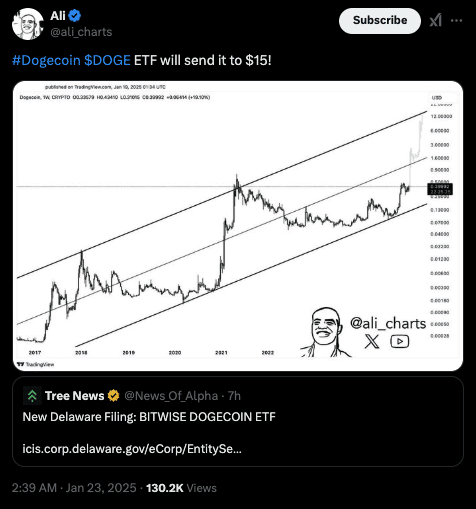The height and width of the screenshot is (509, 476).
Task: Click the Ali display name
Action: (x=58, y=15)
